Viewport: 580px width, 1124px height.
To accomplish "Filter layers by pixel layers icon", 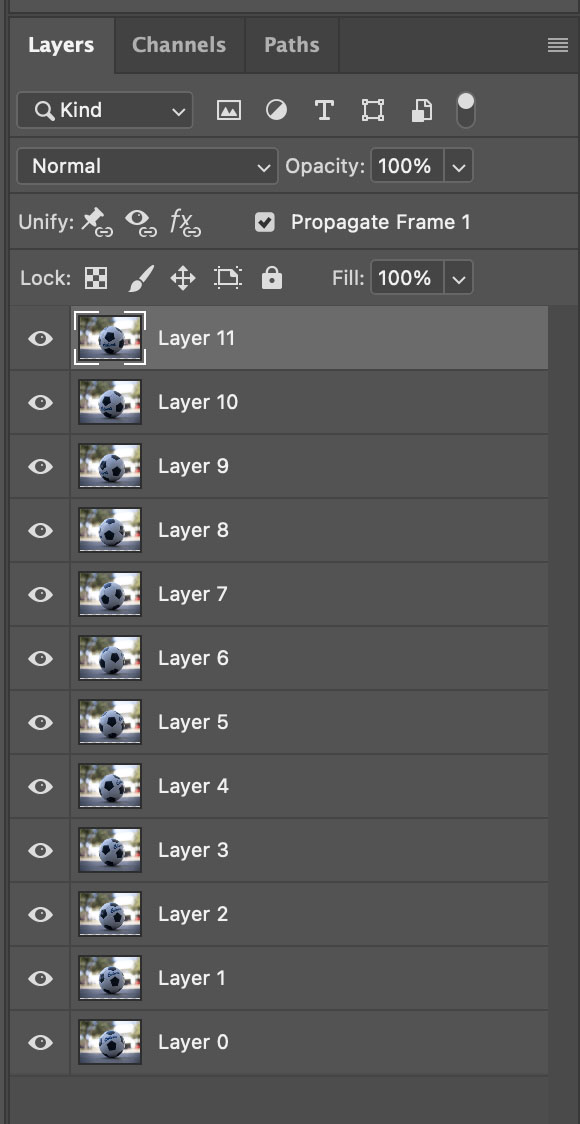I will (x=229, y=110).
